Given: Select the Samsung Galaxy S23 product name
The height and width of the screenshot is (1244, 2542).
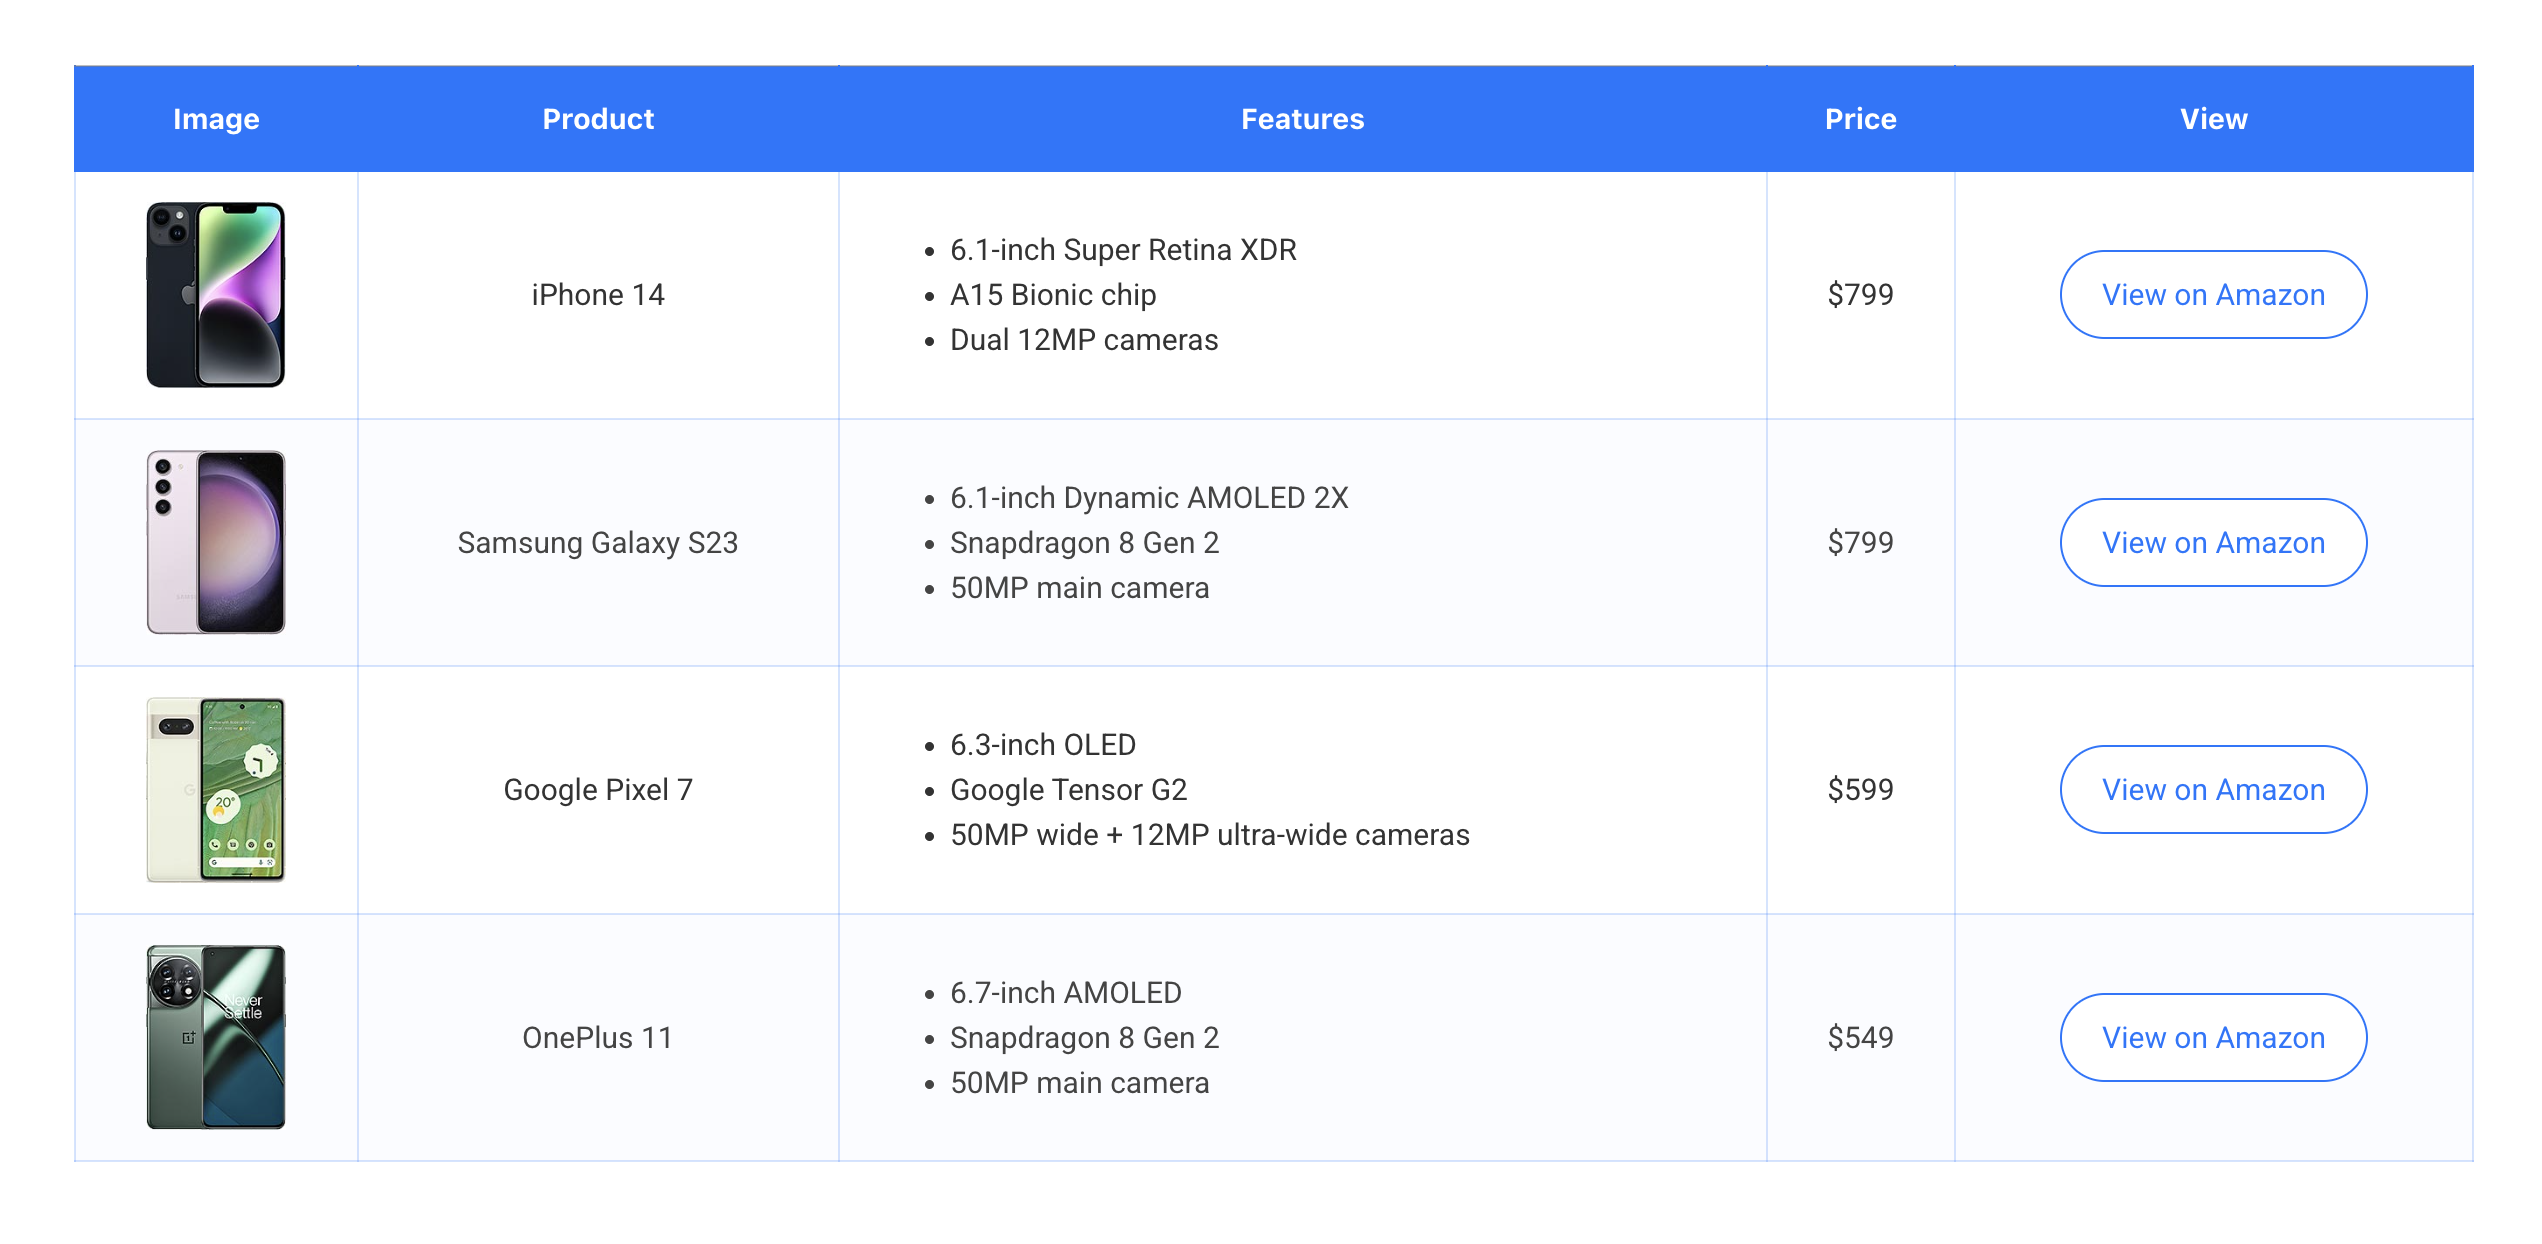Looking at the screenshot, I should coord(598,542).
